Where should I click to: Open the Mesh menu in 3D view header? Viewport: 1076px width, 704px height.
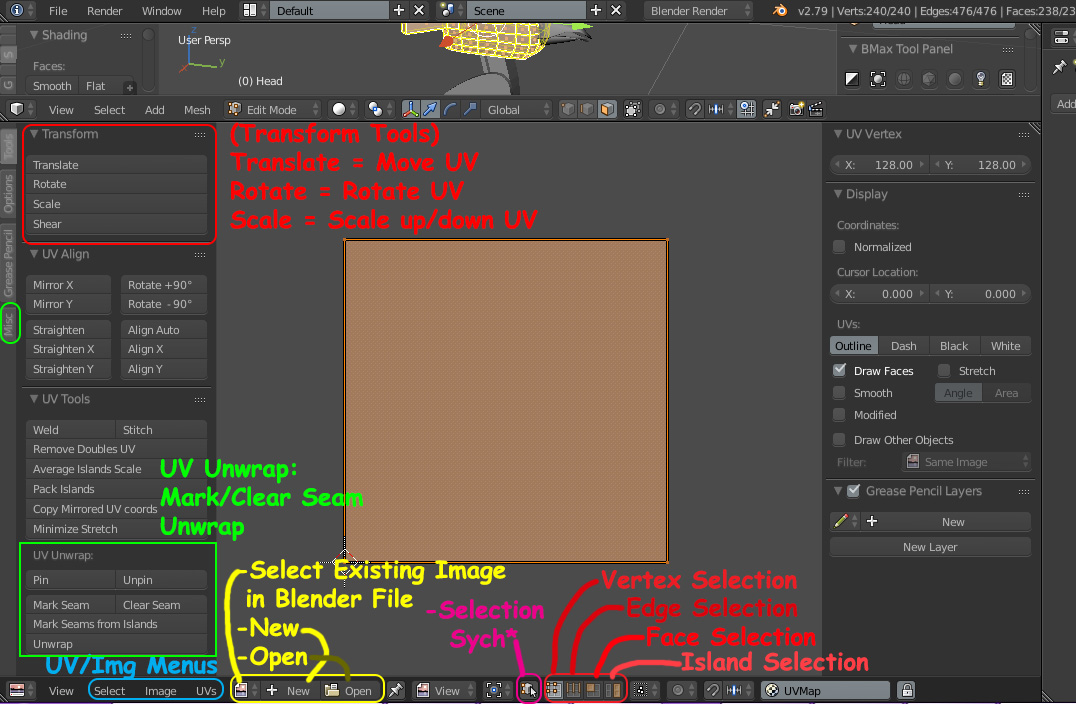(x=197, y=110)
